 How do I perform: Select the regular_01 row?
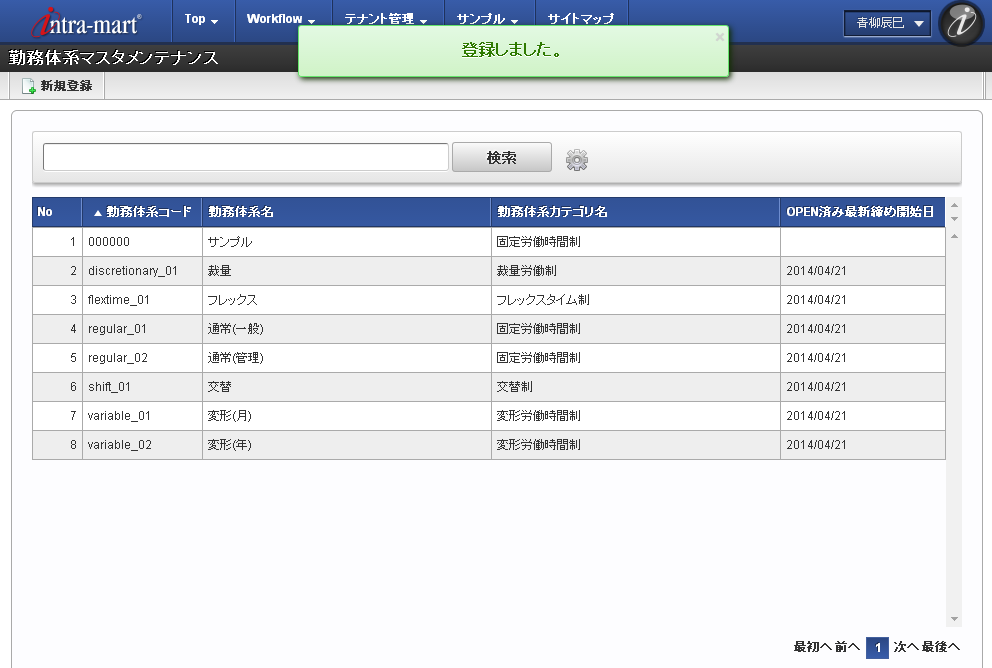click(x=488, y=329)
